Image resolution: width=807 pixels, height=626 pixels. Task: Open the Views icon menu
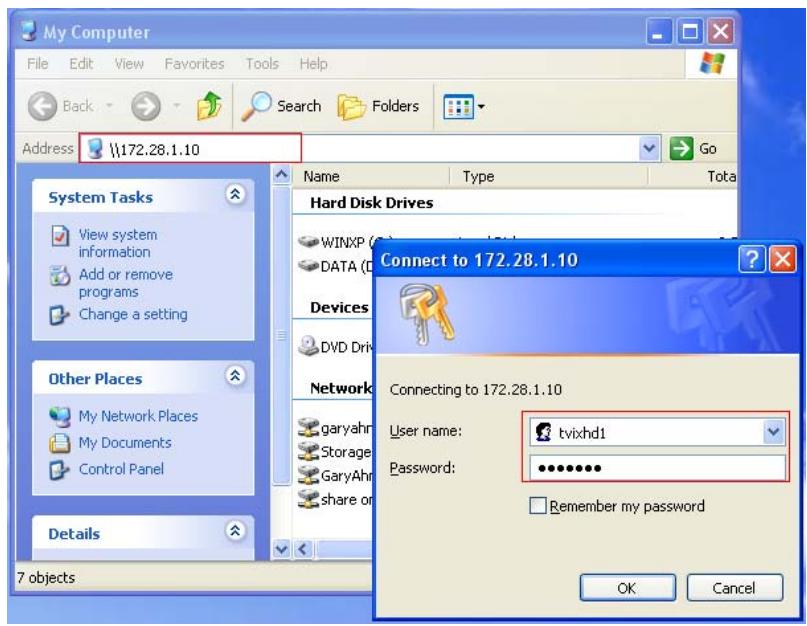tap(458, 107)
